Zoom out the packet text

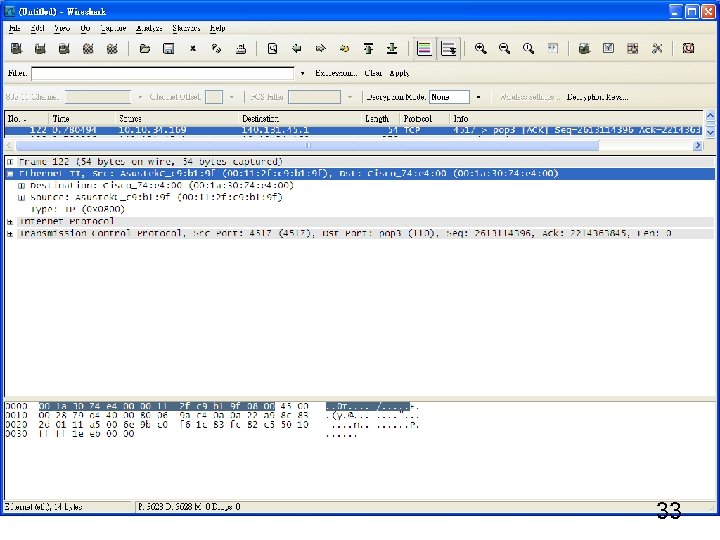click(504, 48)
